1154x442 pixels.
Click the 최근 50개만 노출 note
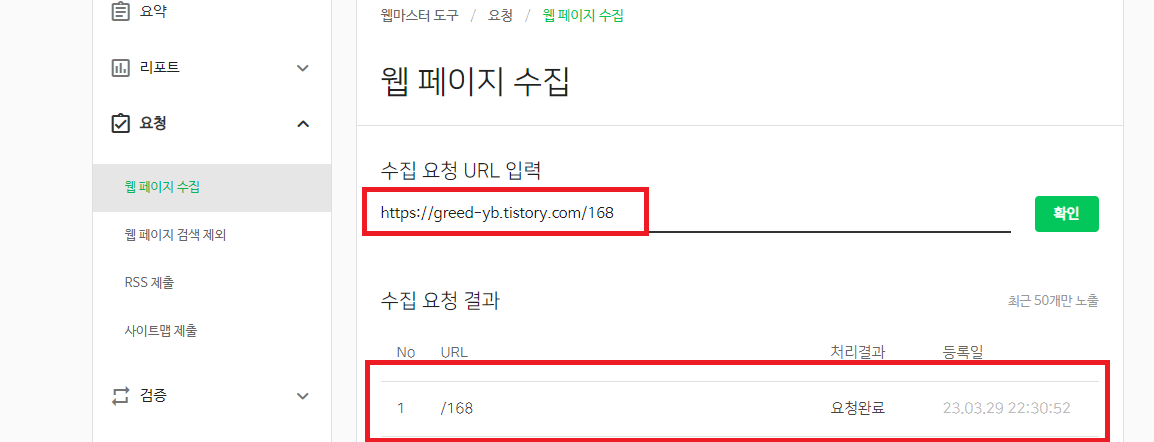[x=1053, y=301]
